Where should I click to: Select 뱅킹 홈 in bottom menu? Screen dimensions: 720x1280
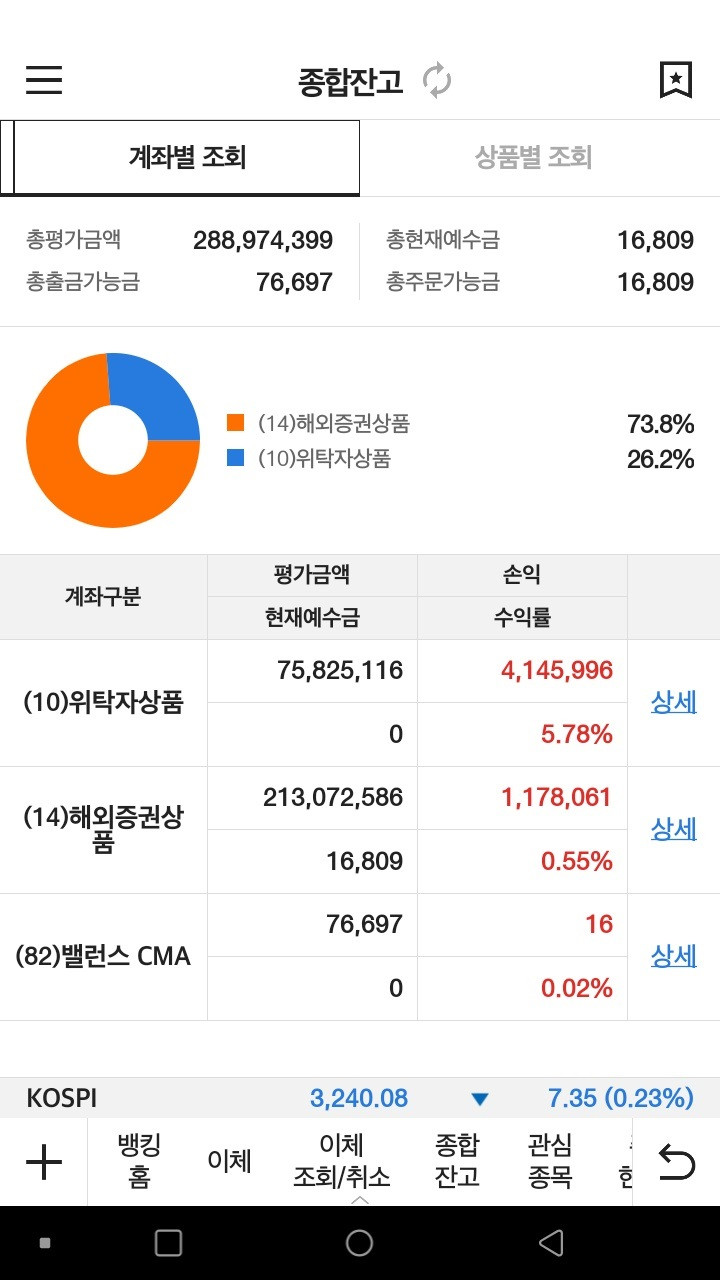(139, 1161)
